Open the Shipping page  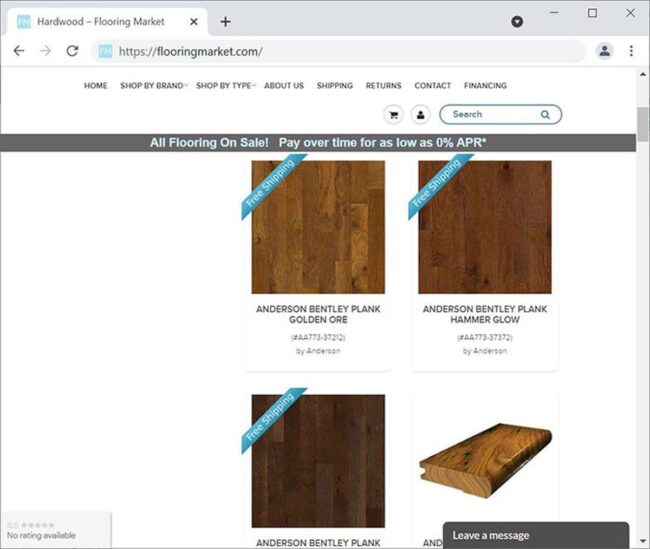pyautogui.click(x=335, y=85)
